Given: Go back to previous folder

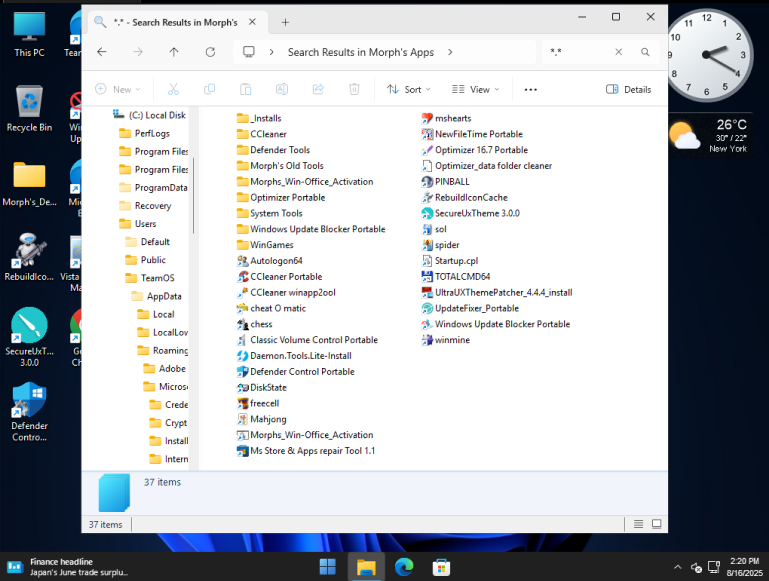Looking at the screenshot, I should [102, 52].
